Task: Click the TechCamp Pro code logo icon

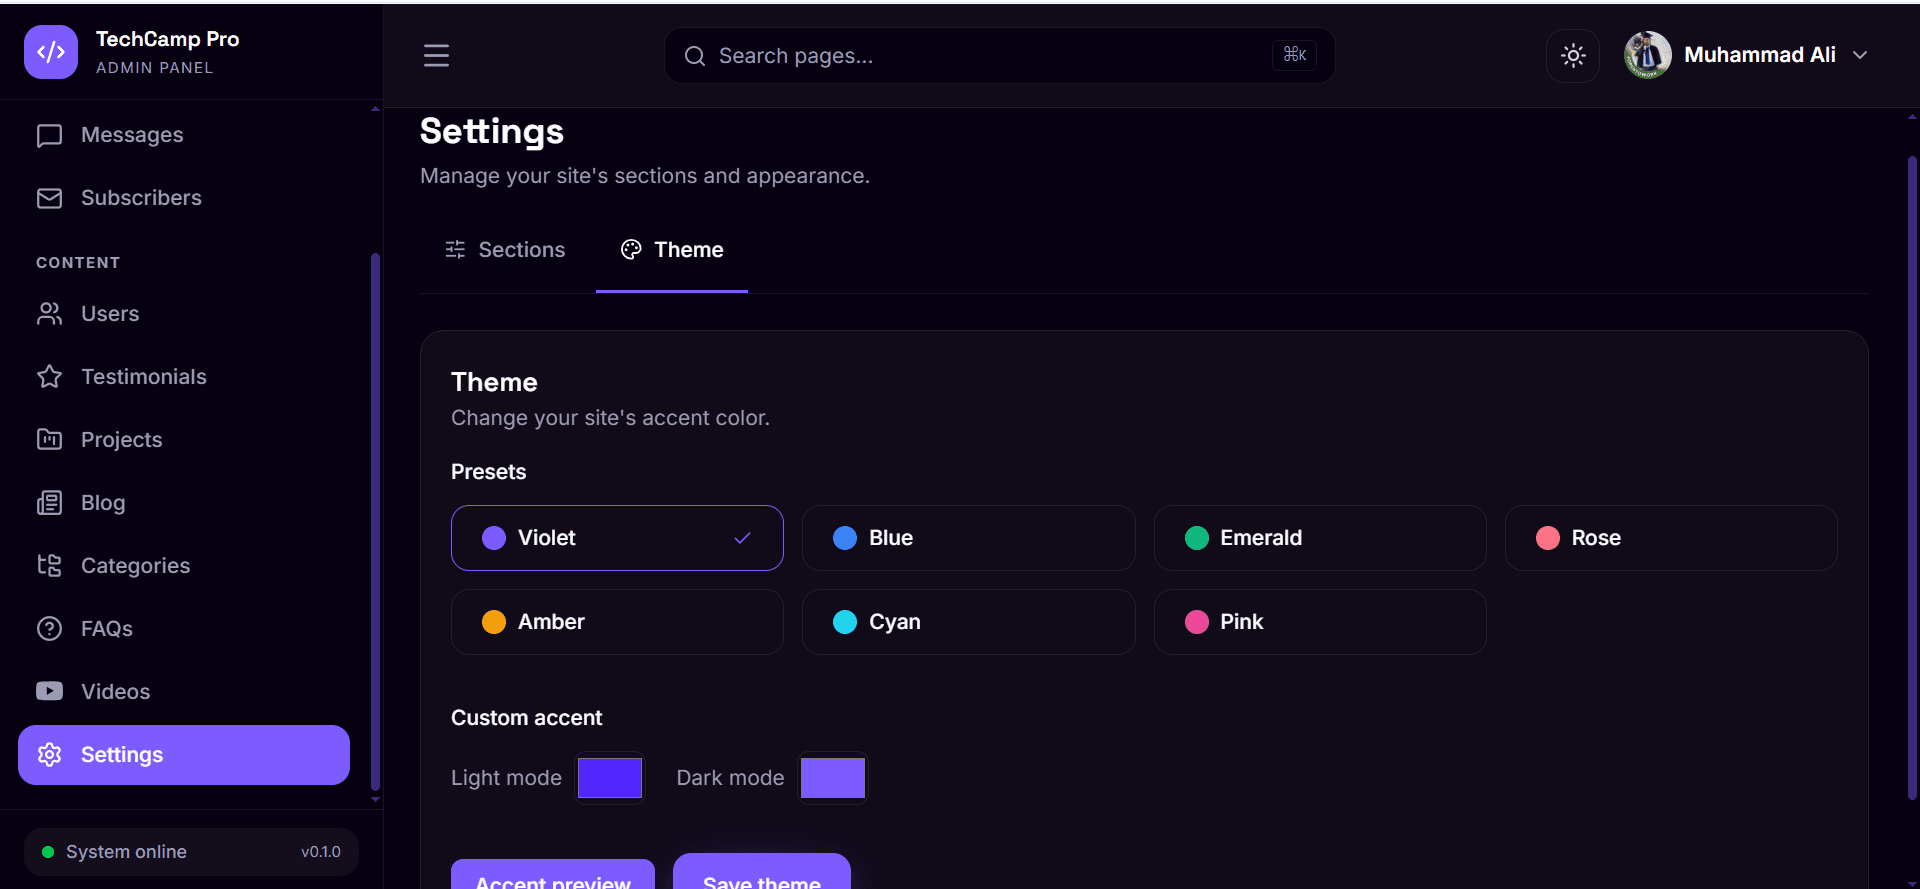Action: point(51,52)
